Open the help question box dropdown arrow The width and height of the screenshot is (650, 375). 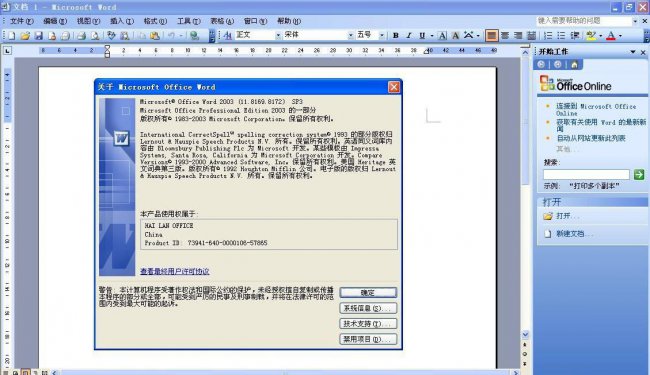(x=635, y=21)
